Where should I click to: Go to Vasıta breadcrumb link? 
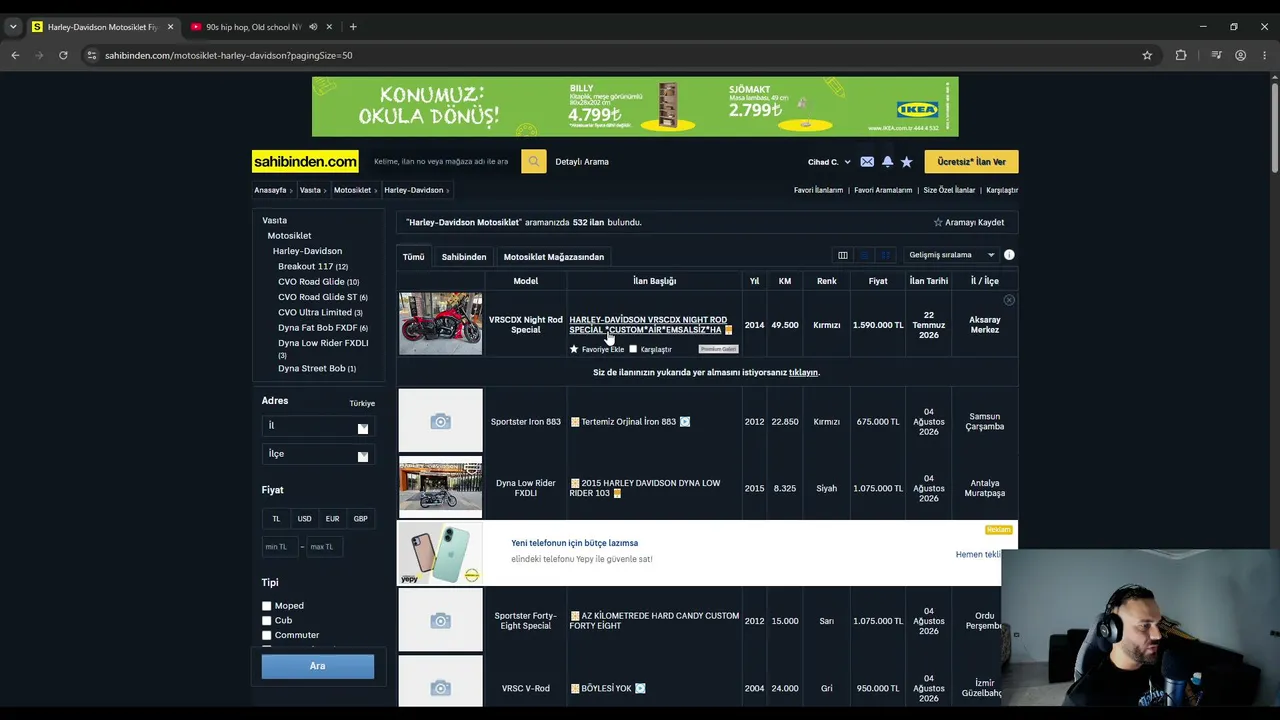pos(310,190)
